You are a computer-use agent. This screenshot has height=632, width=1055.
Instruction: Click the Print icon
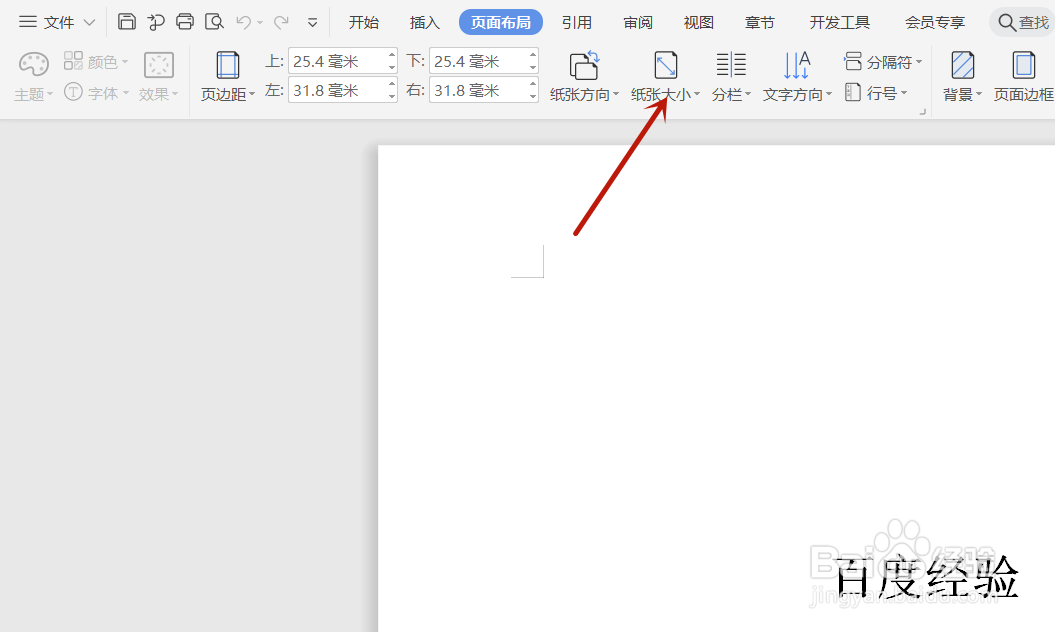tap(184, 22)
